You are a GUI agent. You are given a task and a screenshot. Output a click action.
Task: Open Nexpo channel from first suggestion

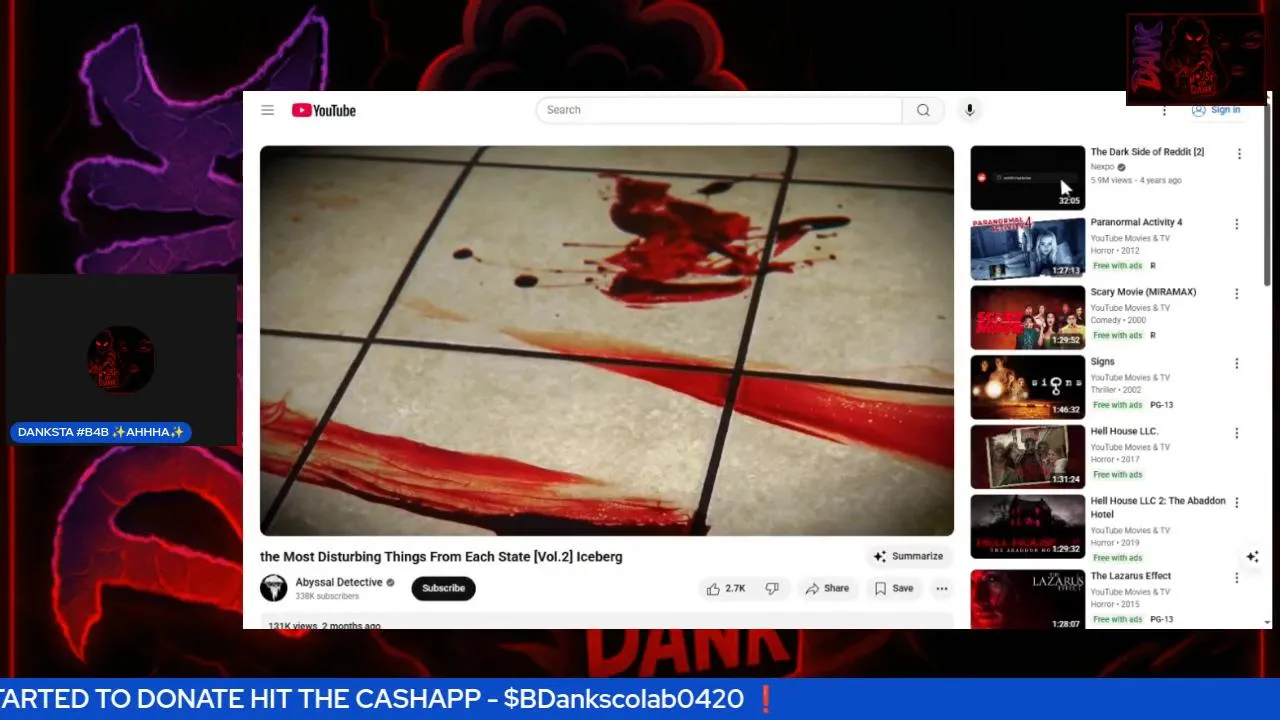point(1102,167)
